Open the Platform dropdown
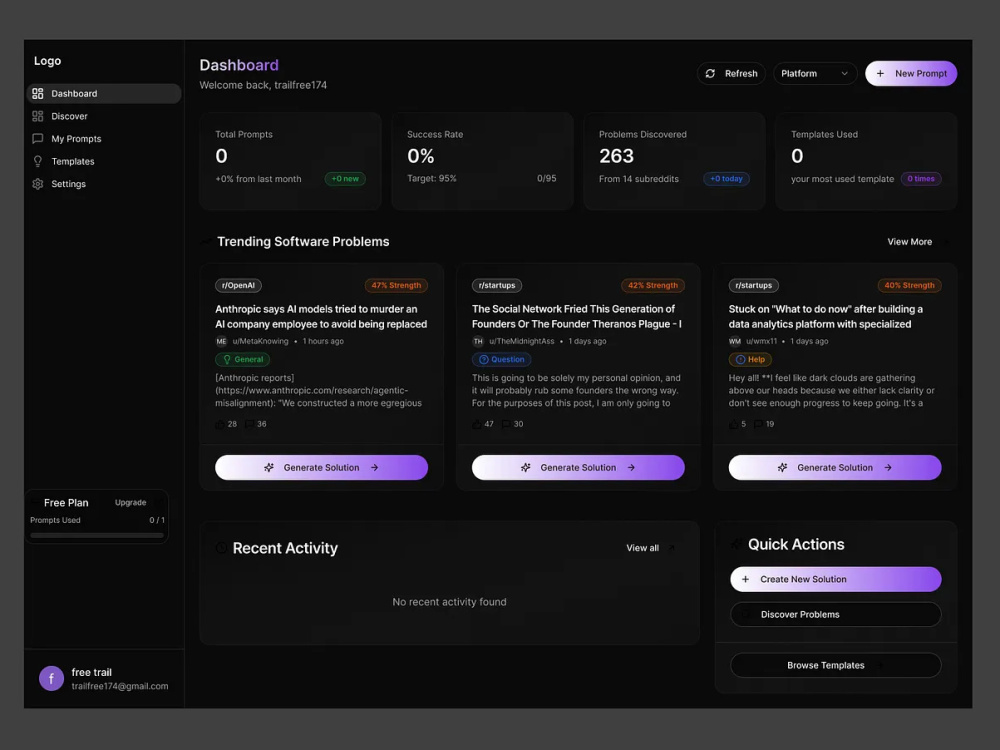The width and height of the screenshot is (1000, 750). [x=814, y=73]
